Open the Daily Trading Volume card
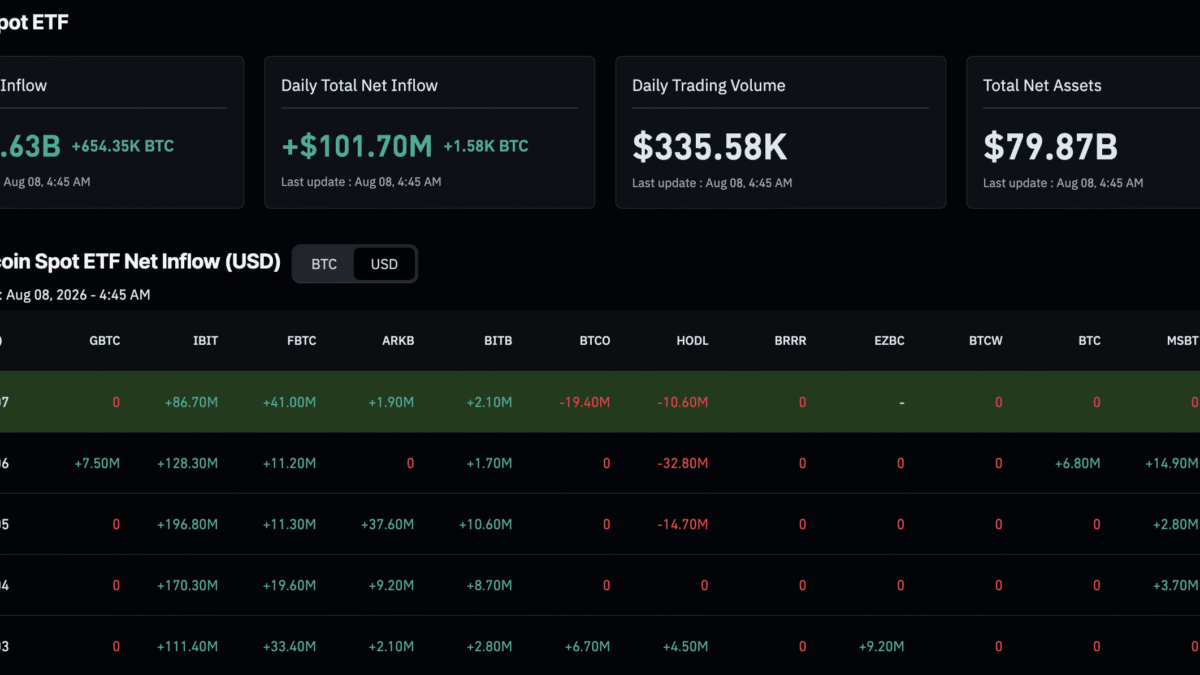The image size is (1200, 675). point(781,132)
